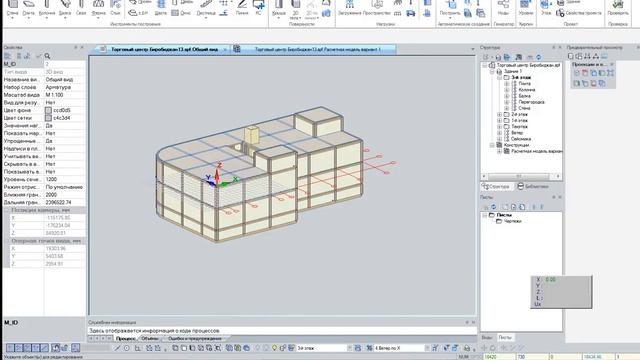Click the refresh icon in Листы toolbar
This screenshot has height=360, width=640.
(x=493, y=207)
